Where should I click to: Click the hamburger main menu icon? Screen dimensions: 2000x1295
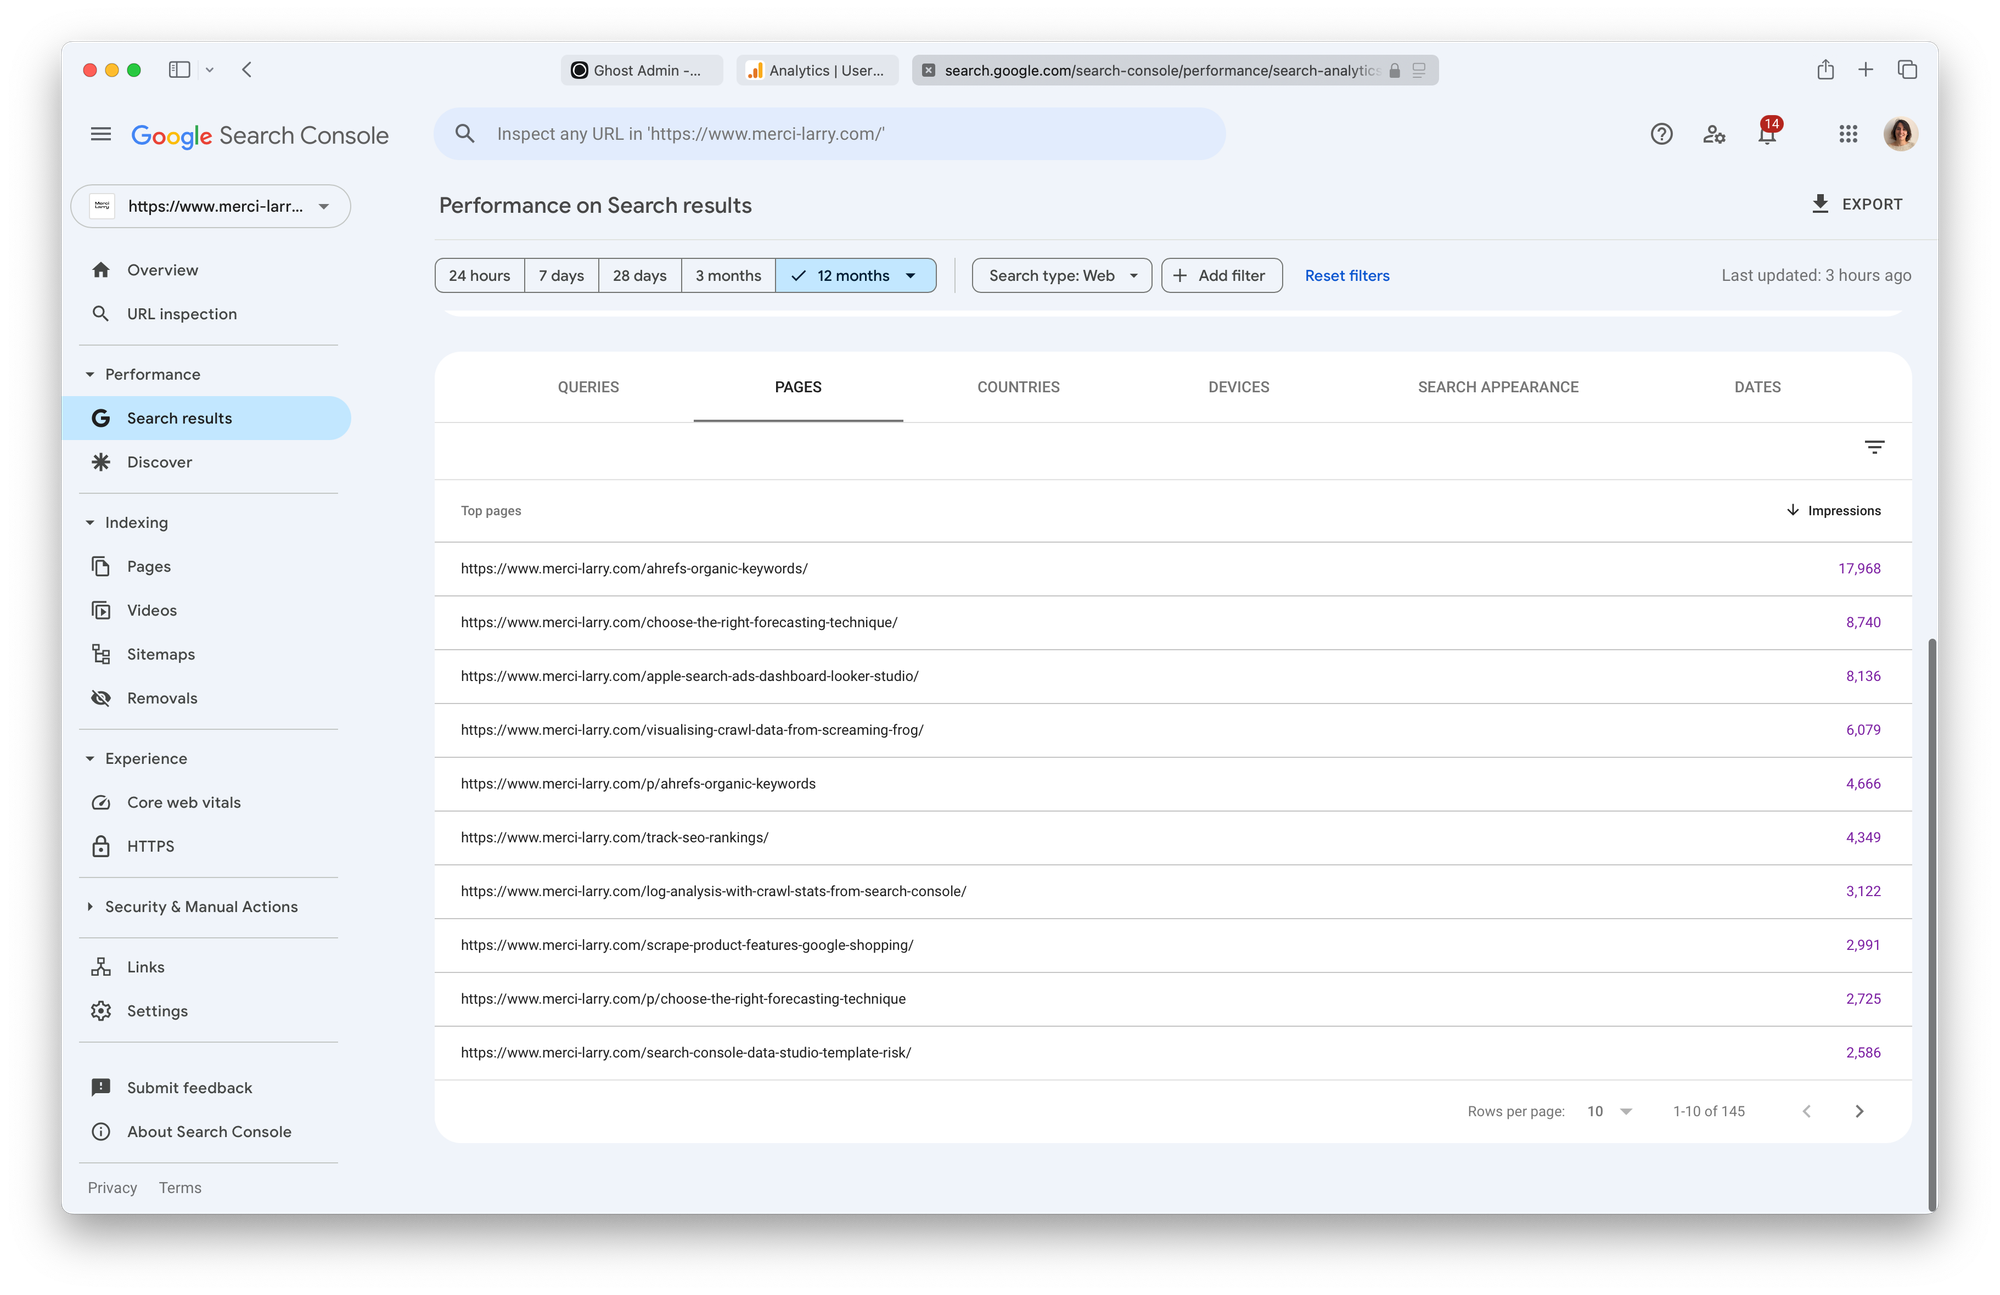tap(101, 134)
